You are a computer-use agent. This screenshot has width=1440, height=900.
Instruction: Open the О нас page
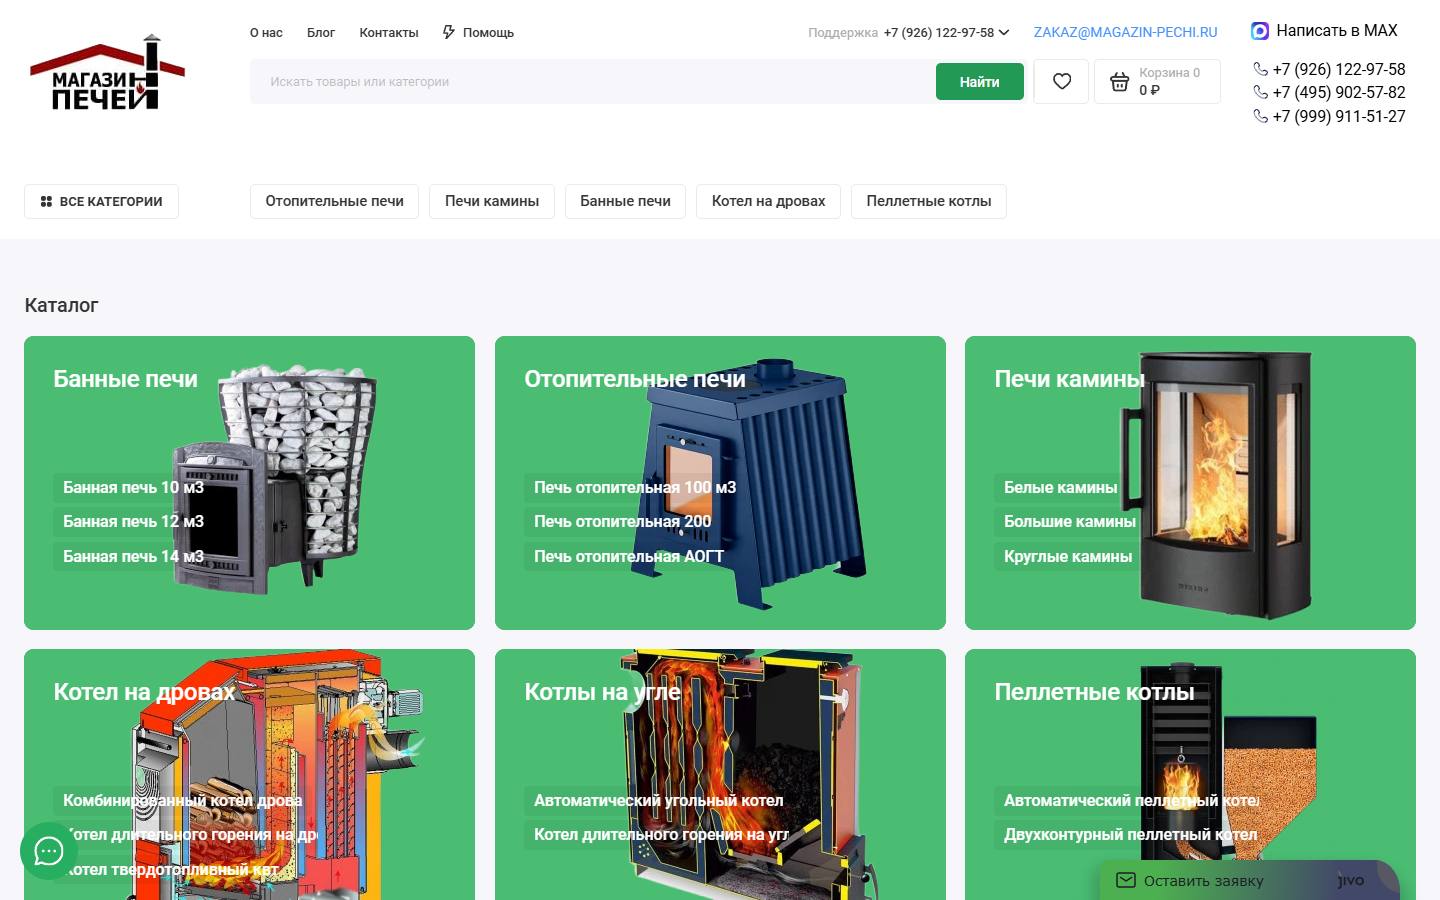[x=266, y=33]
